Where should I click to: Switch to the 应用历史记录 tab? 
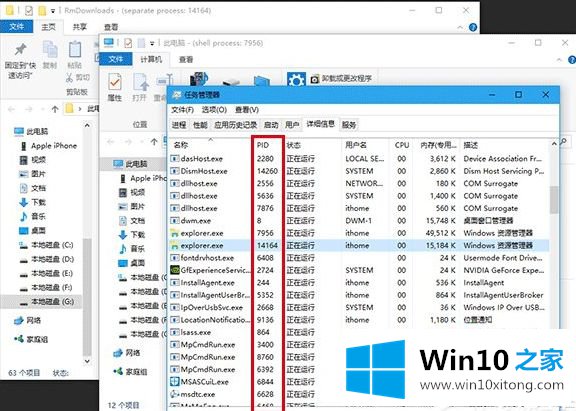[235, 125]
